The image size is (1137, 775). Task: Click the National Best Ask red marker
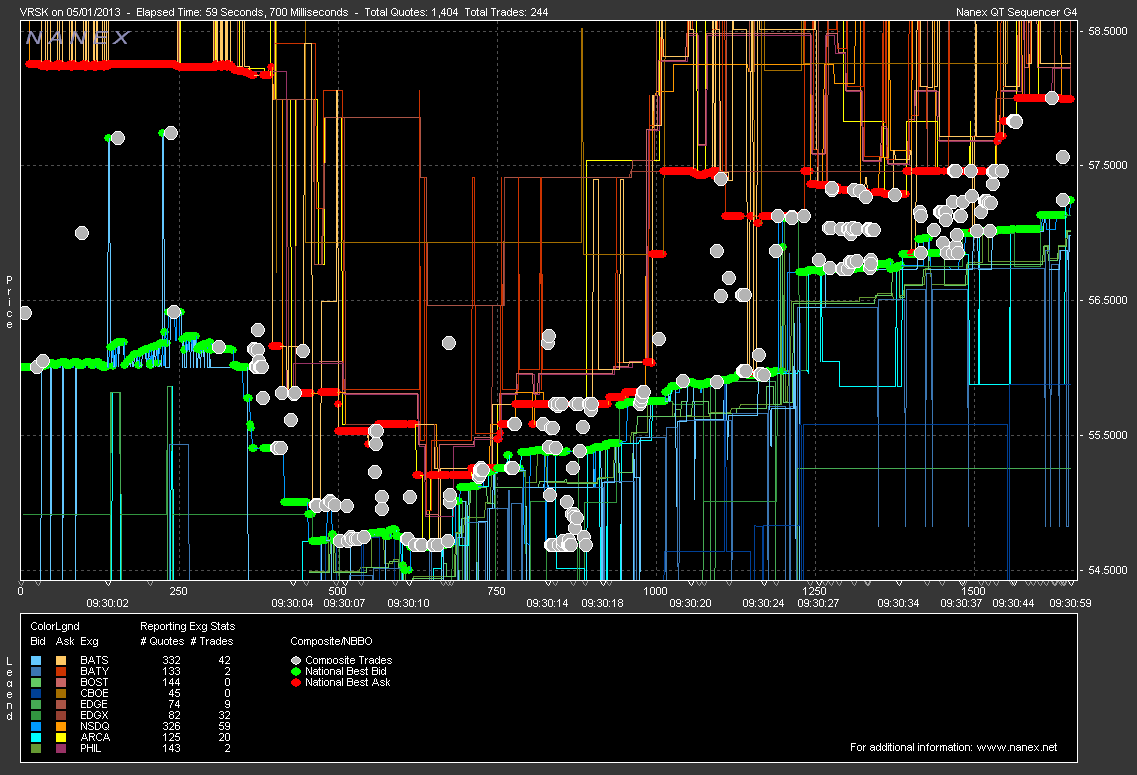coord(296,682)
